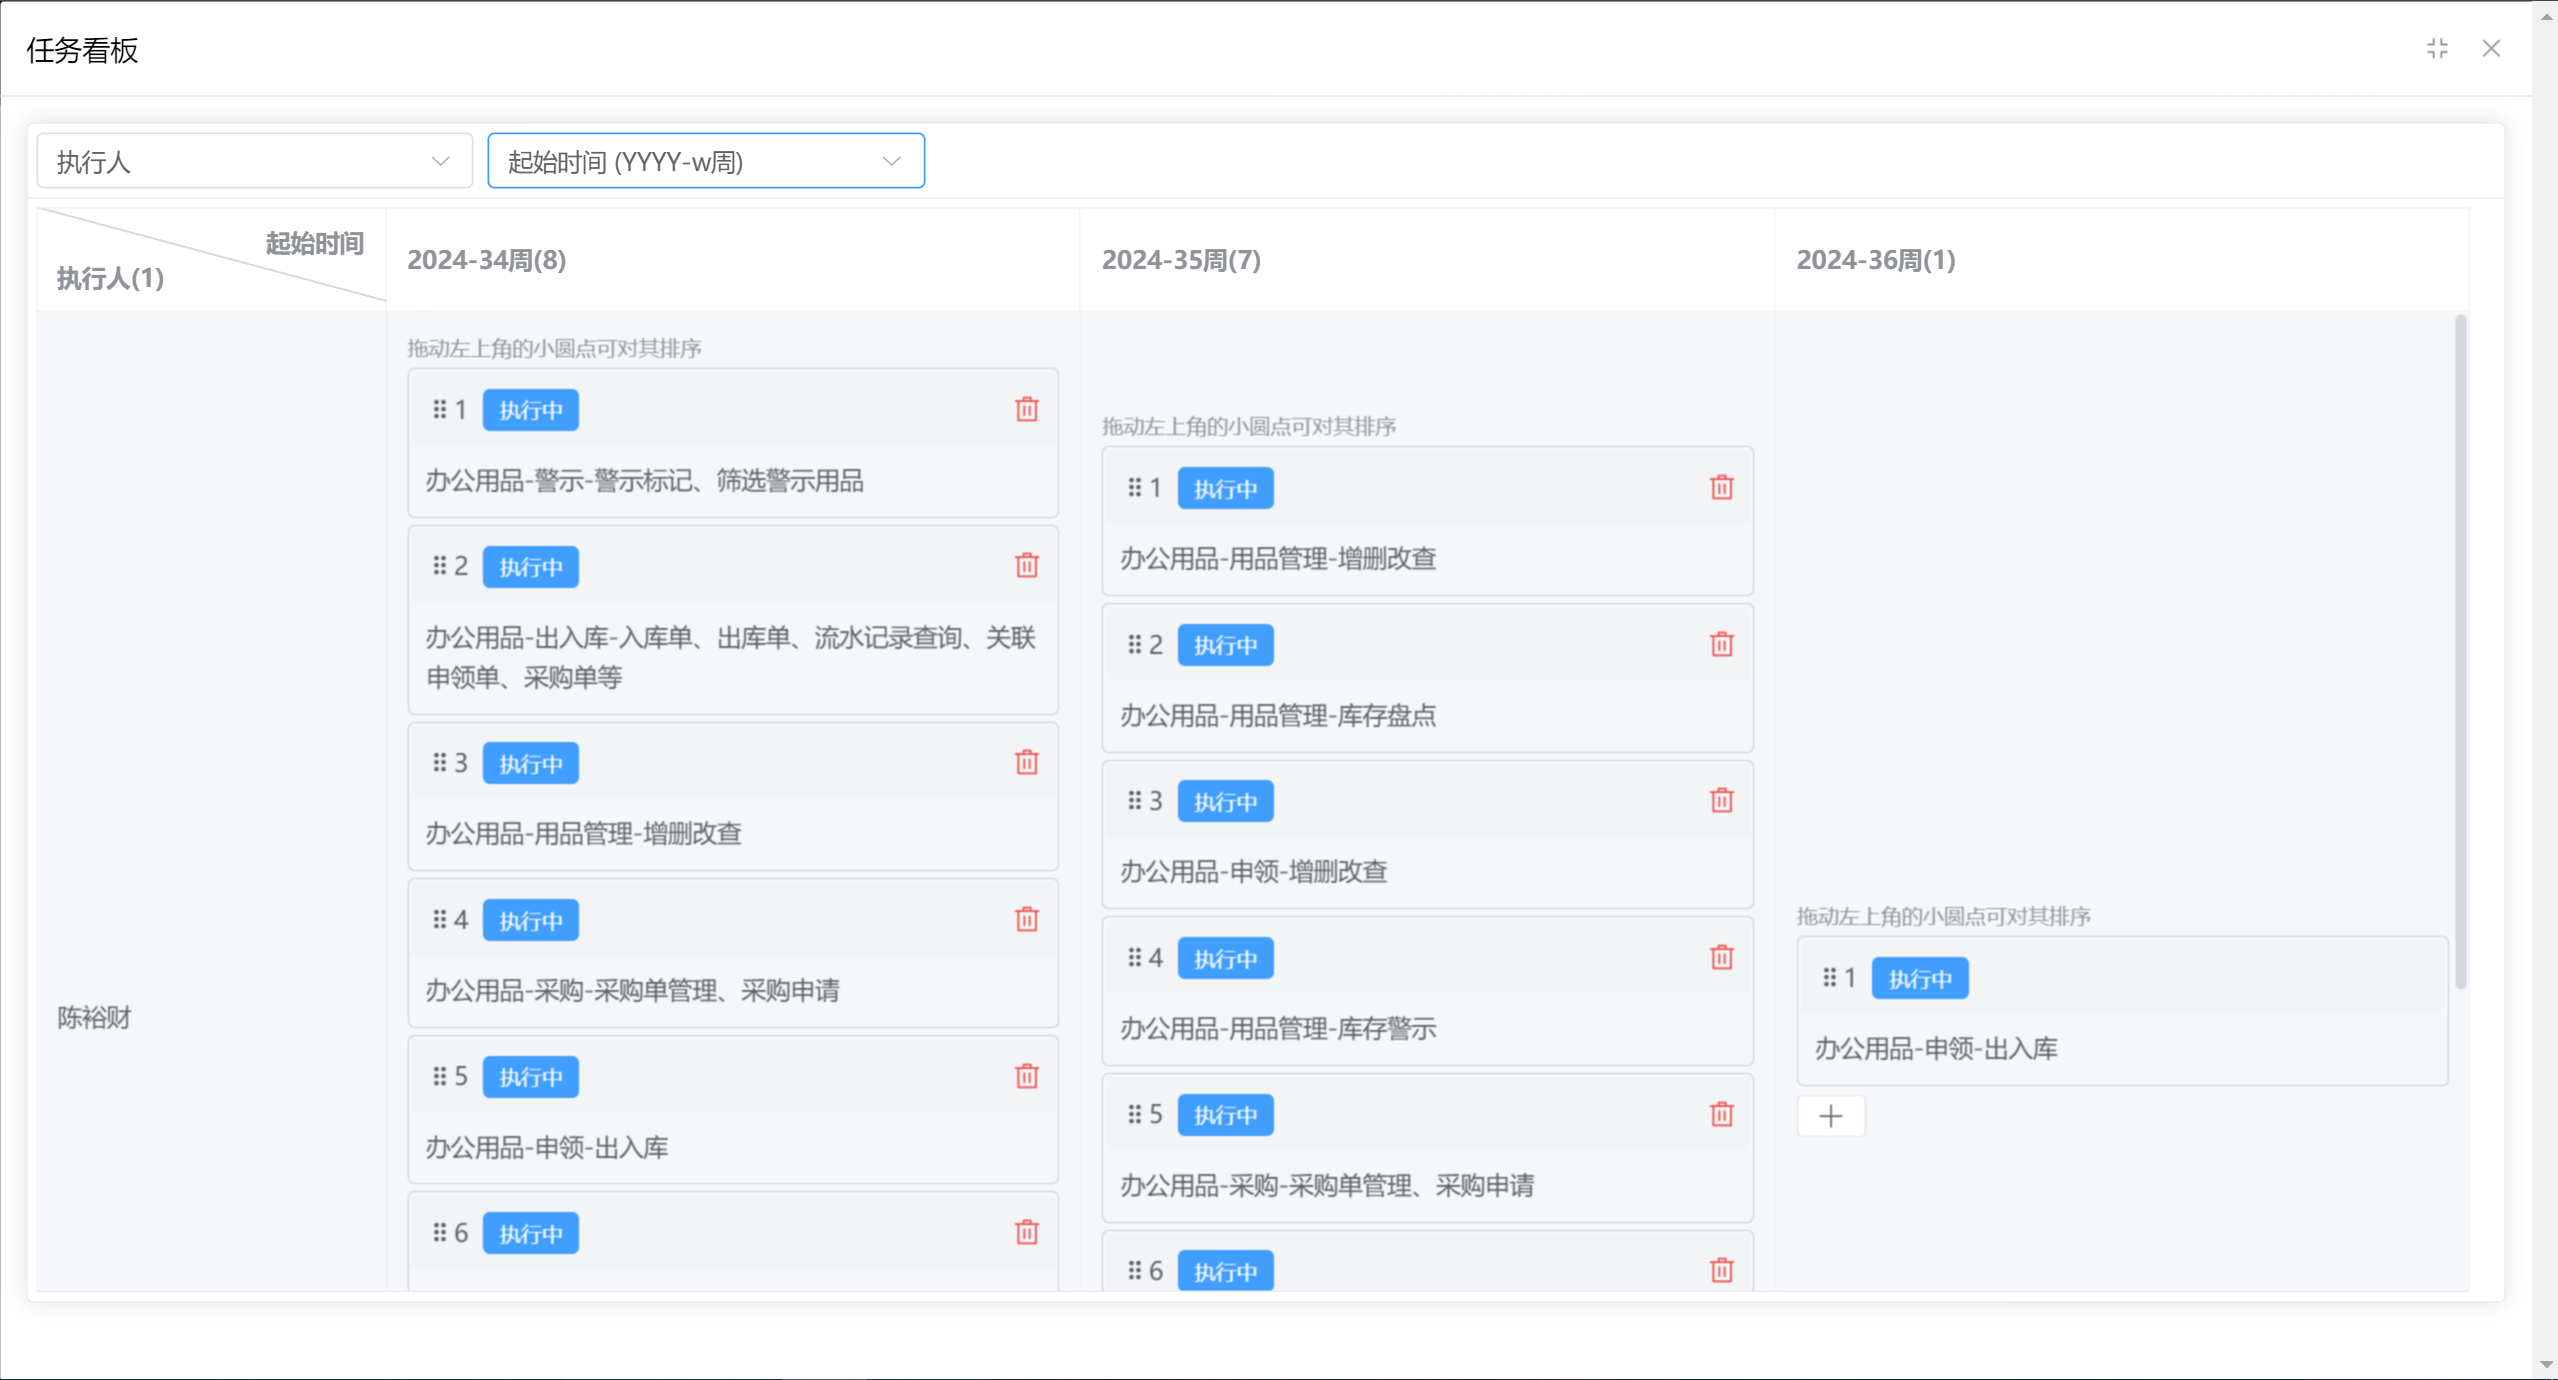Image resolution: width=2558 pixels, height=1380 pixels.
Task: Click the board's vertical scrollbar thumb
Action: [x=2460, y=650]
